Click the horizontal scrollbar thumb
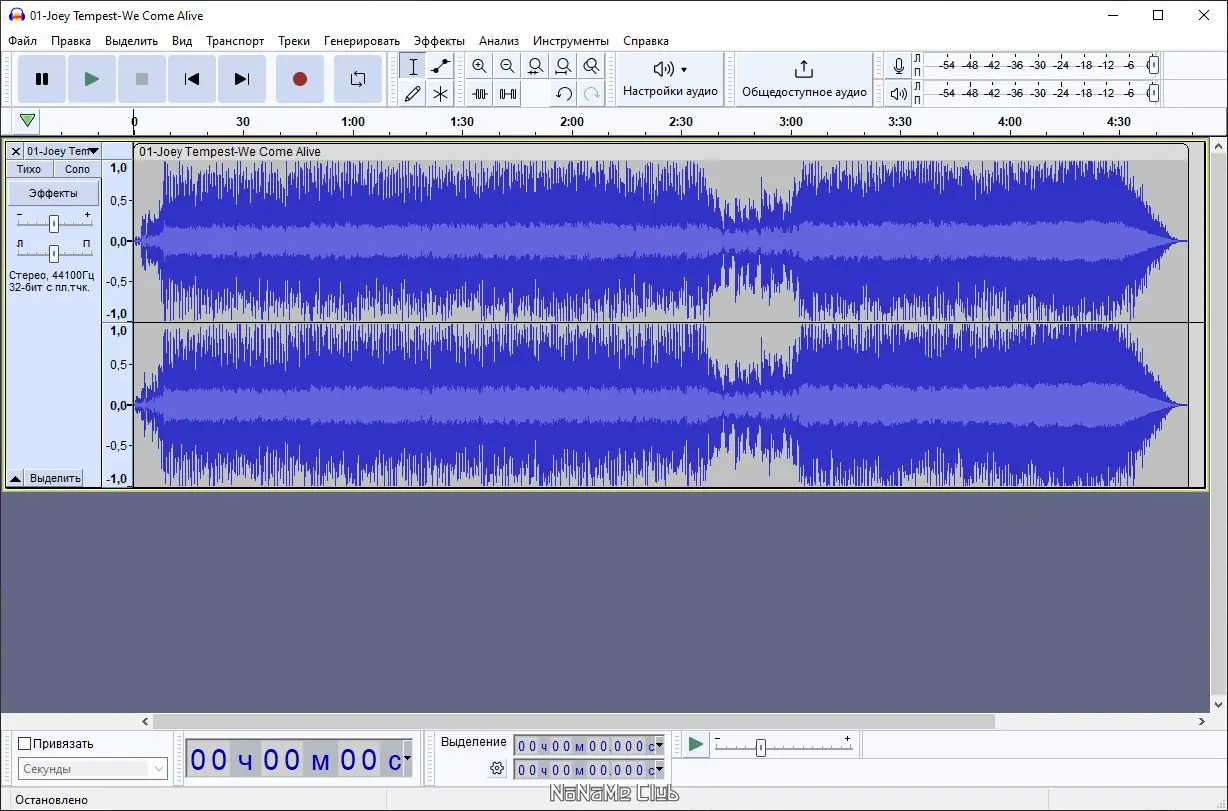The height and width of the screenshot is (811, 1228). [x=573, y=721]
